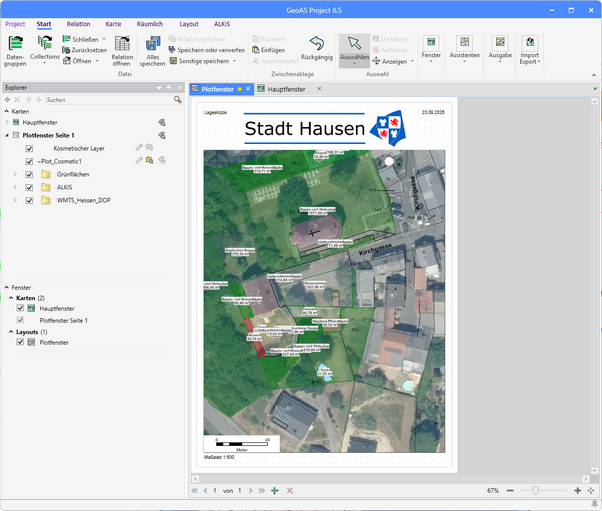The width and height of the screenshot is (602, 511).
Task: Zoom out with minus button
Action: pos(510,491)
